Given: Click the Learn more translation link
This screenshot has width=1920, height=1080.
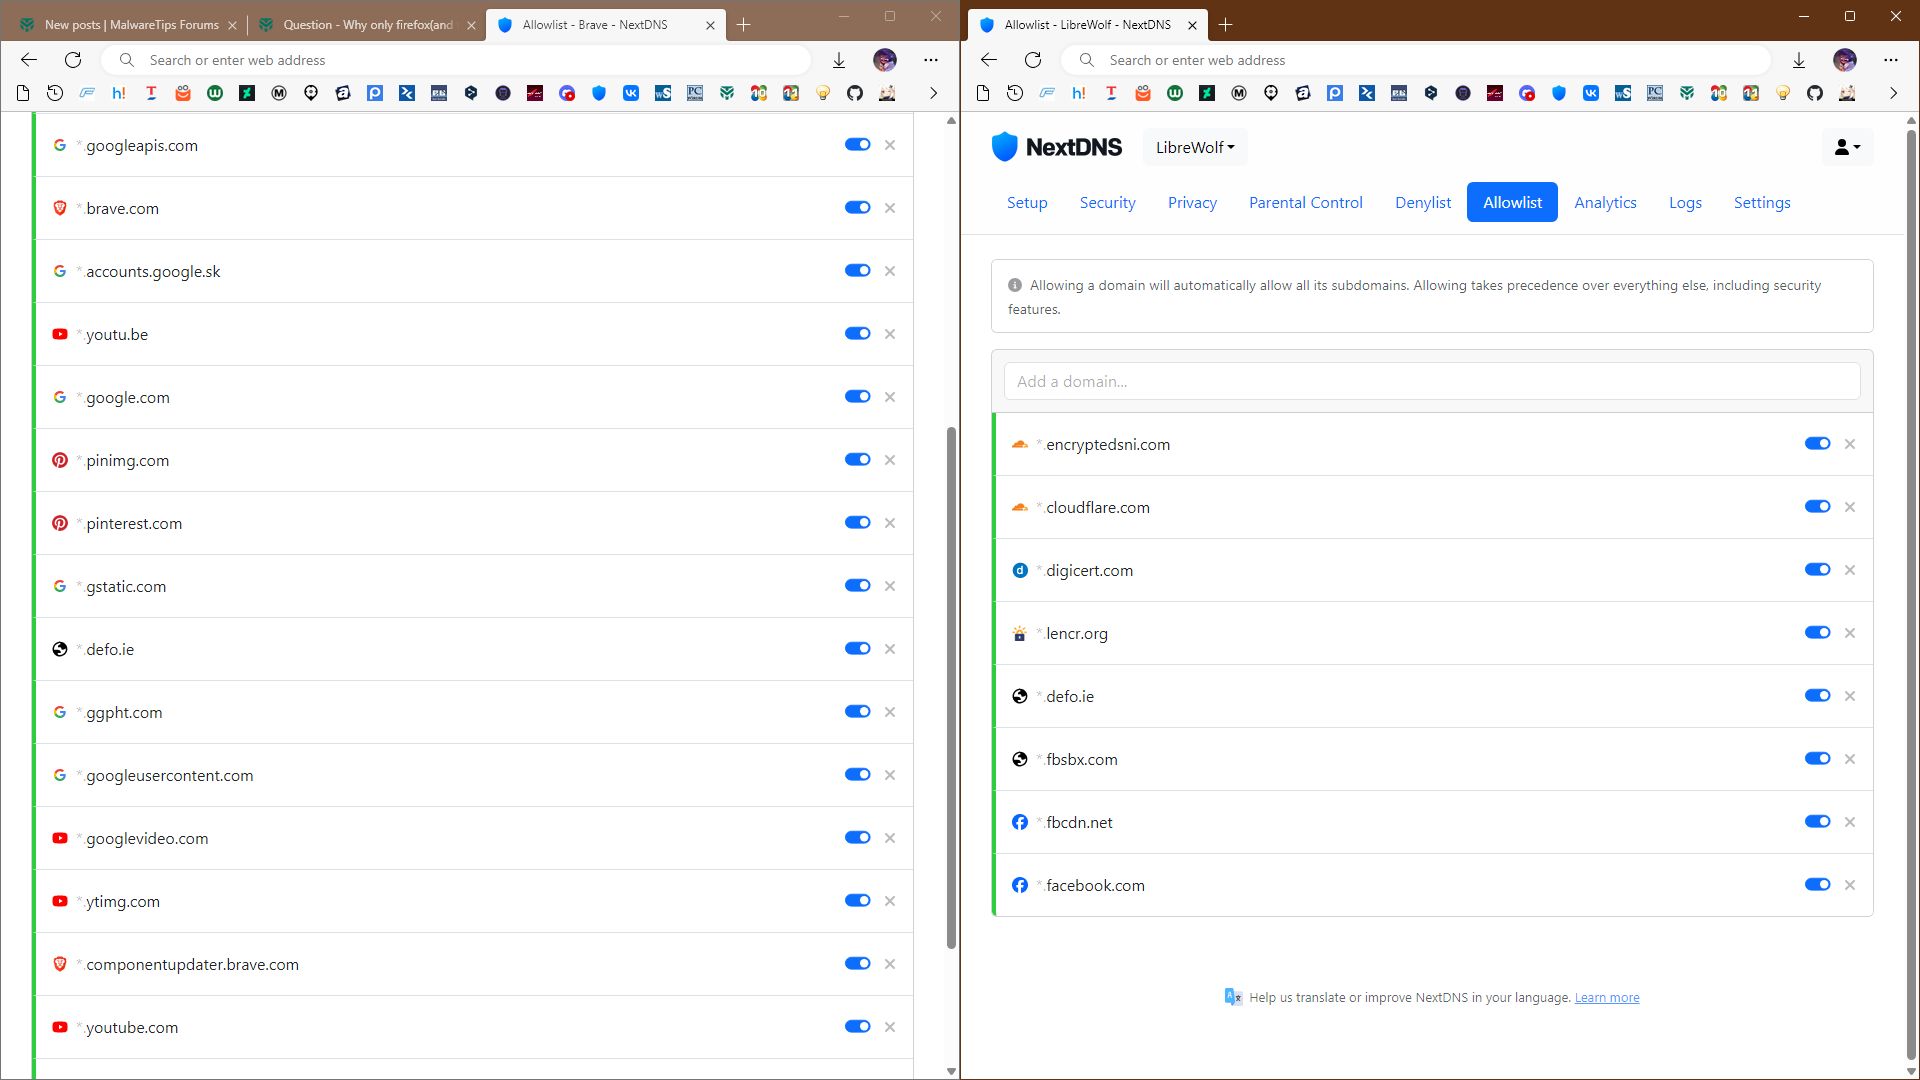Looking at the screenshot, I should coord(1607,998).
